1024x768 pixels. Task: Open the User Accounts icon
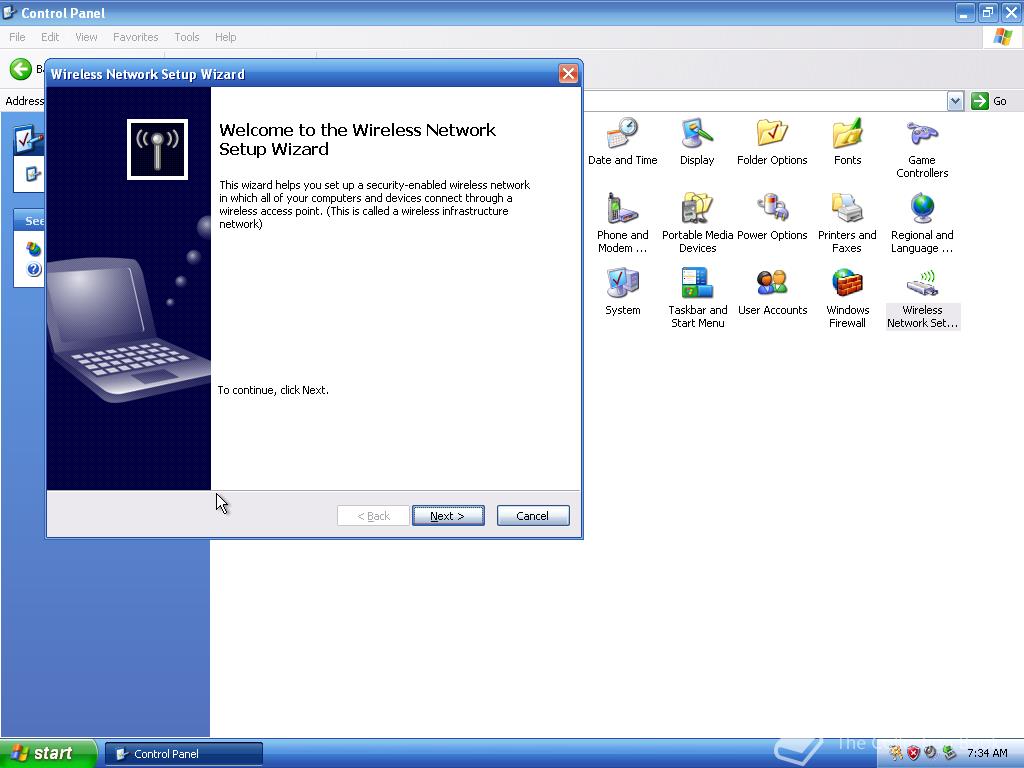772,291
